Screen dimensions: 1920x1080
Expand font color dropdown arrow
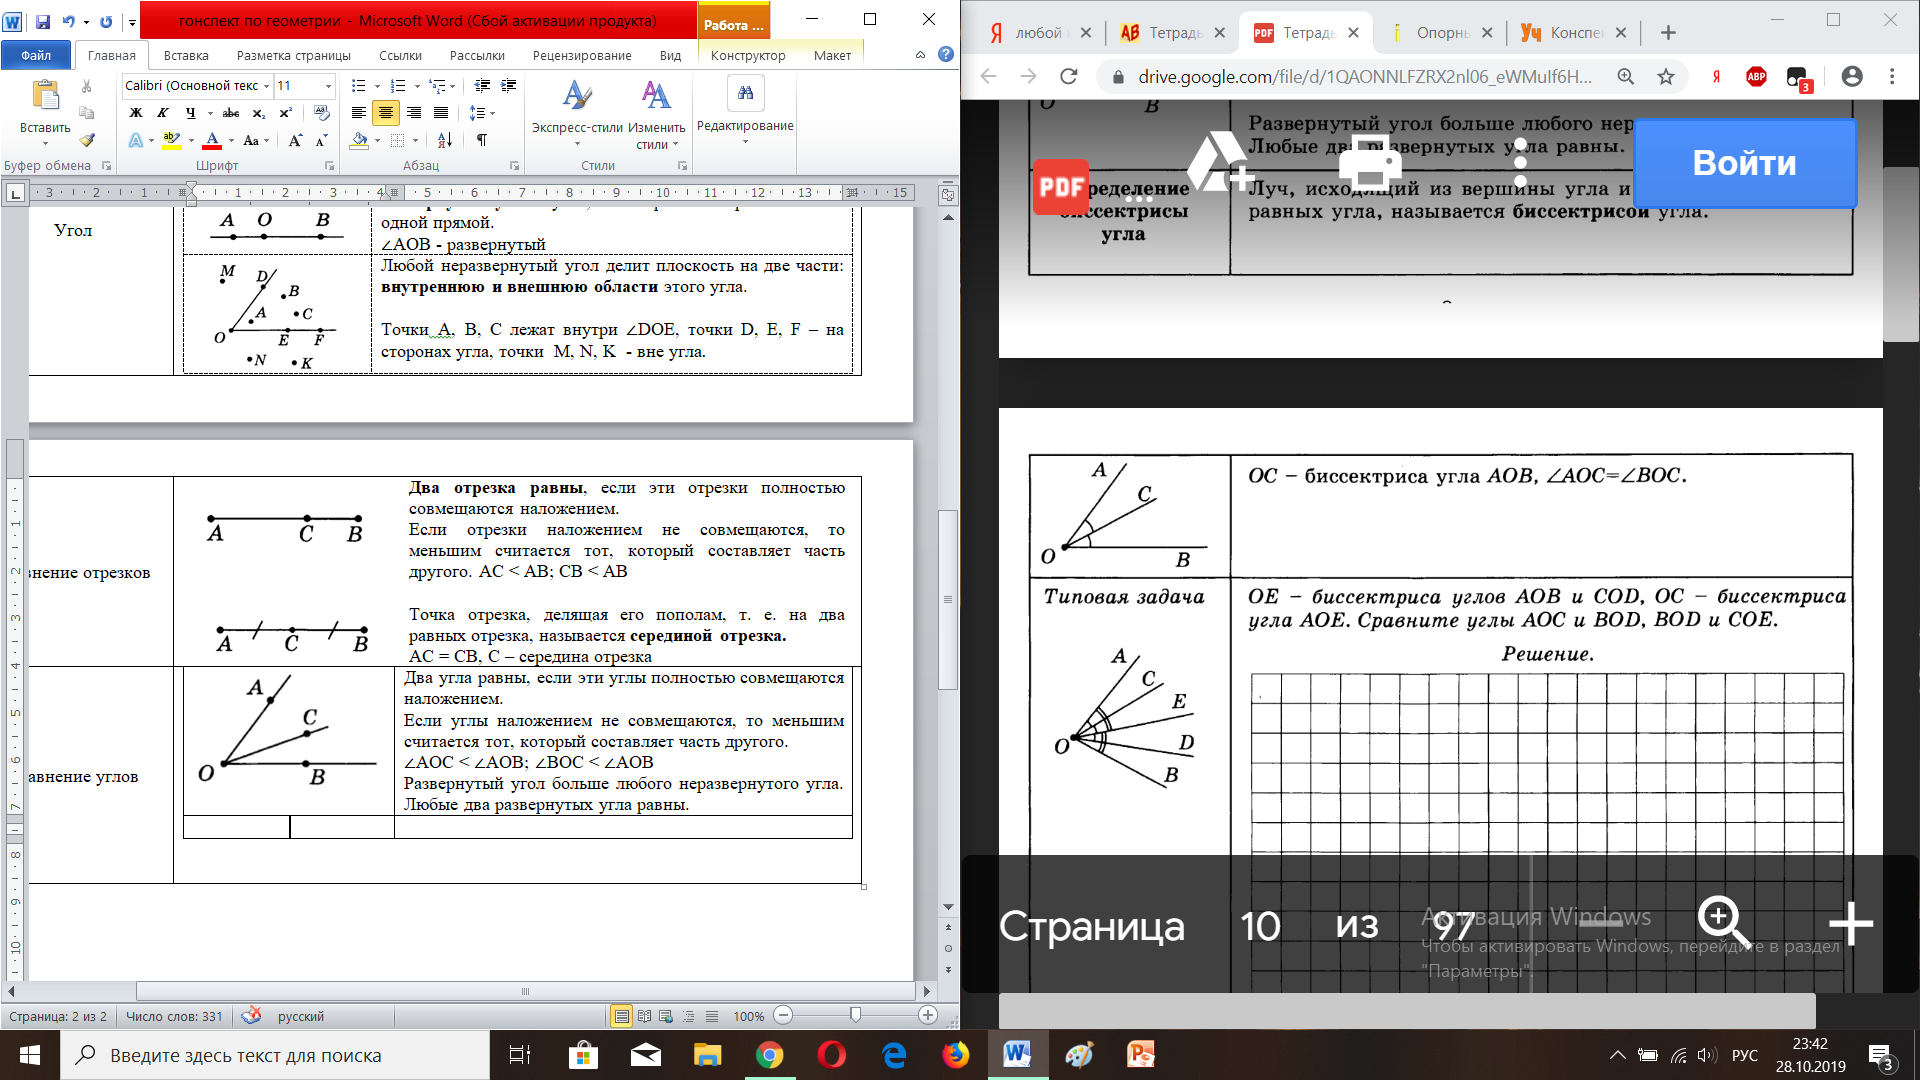(x=231, y=141)
